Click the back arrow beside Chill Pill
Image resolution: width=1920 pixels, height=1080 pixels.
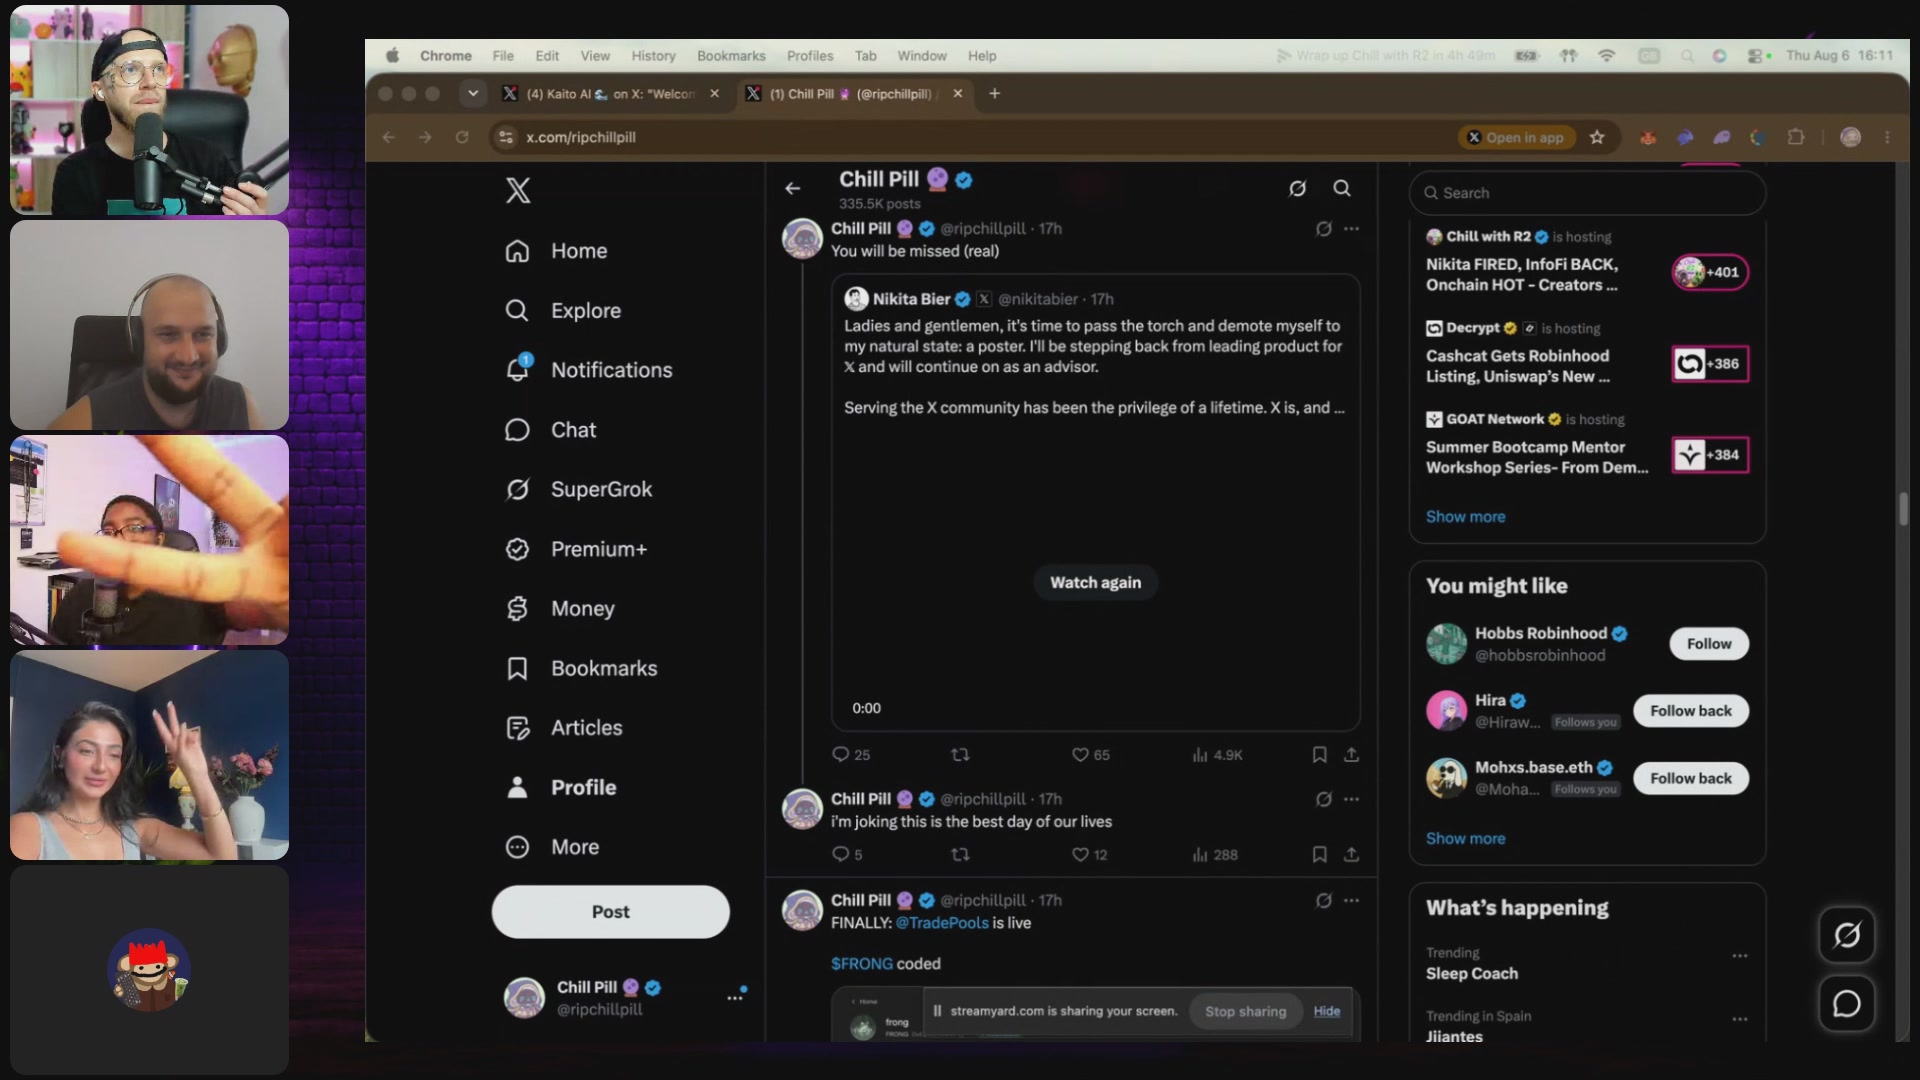coord(793,188)
